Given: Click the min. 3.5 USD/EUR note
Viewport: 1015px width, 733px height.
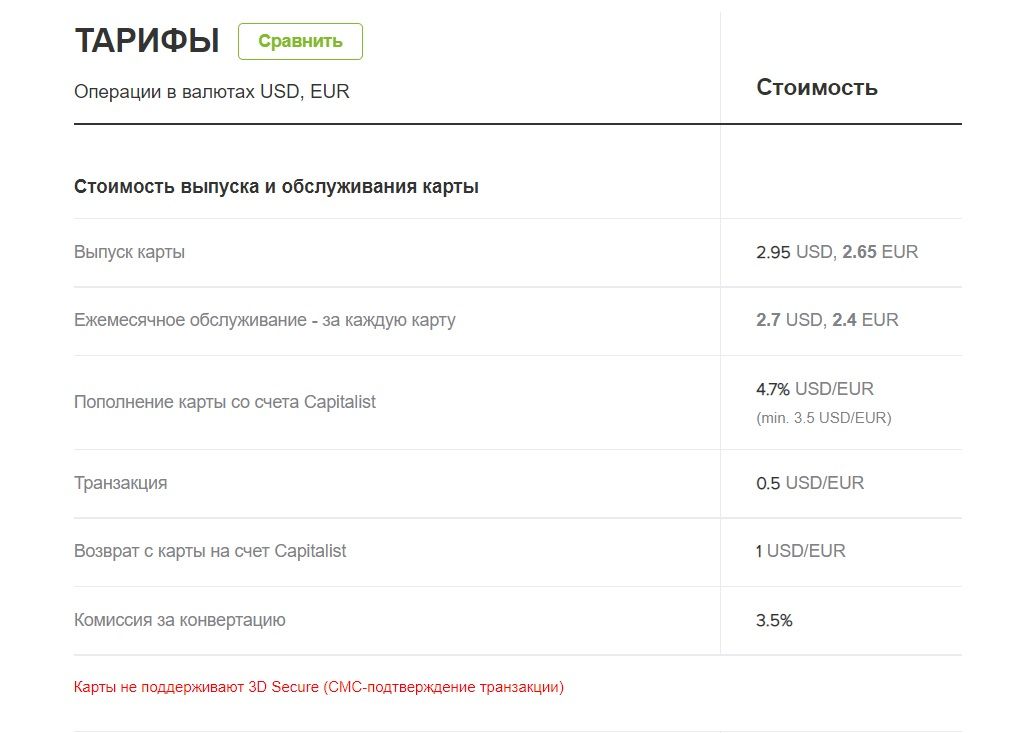Looking at the screenshot, I should pyautogui.click(x=823, y=418).
